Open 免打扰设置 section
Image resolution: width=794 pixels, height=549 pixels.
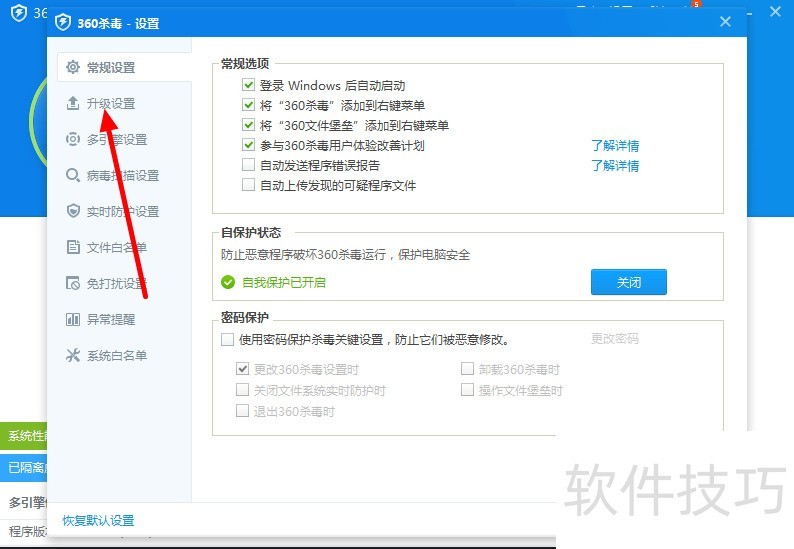coord(117,284)
